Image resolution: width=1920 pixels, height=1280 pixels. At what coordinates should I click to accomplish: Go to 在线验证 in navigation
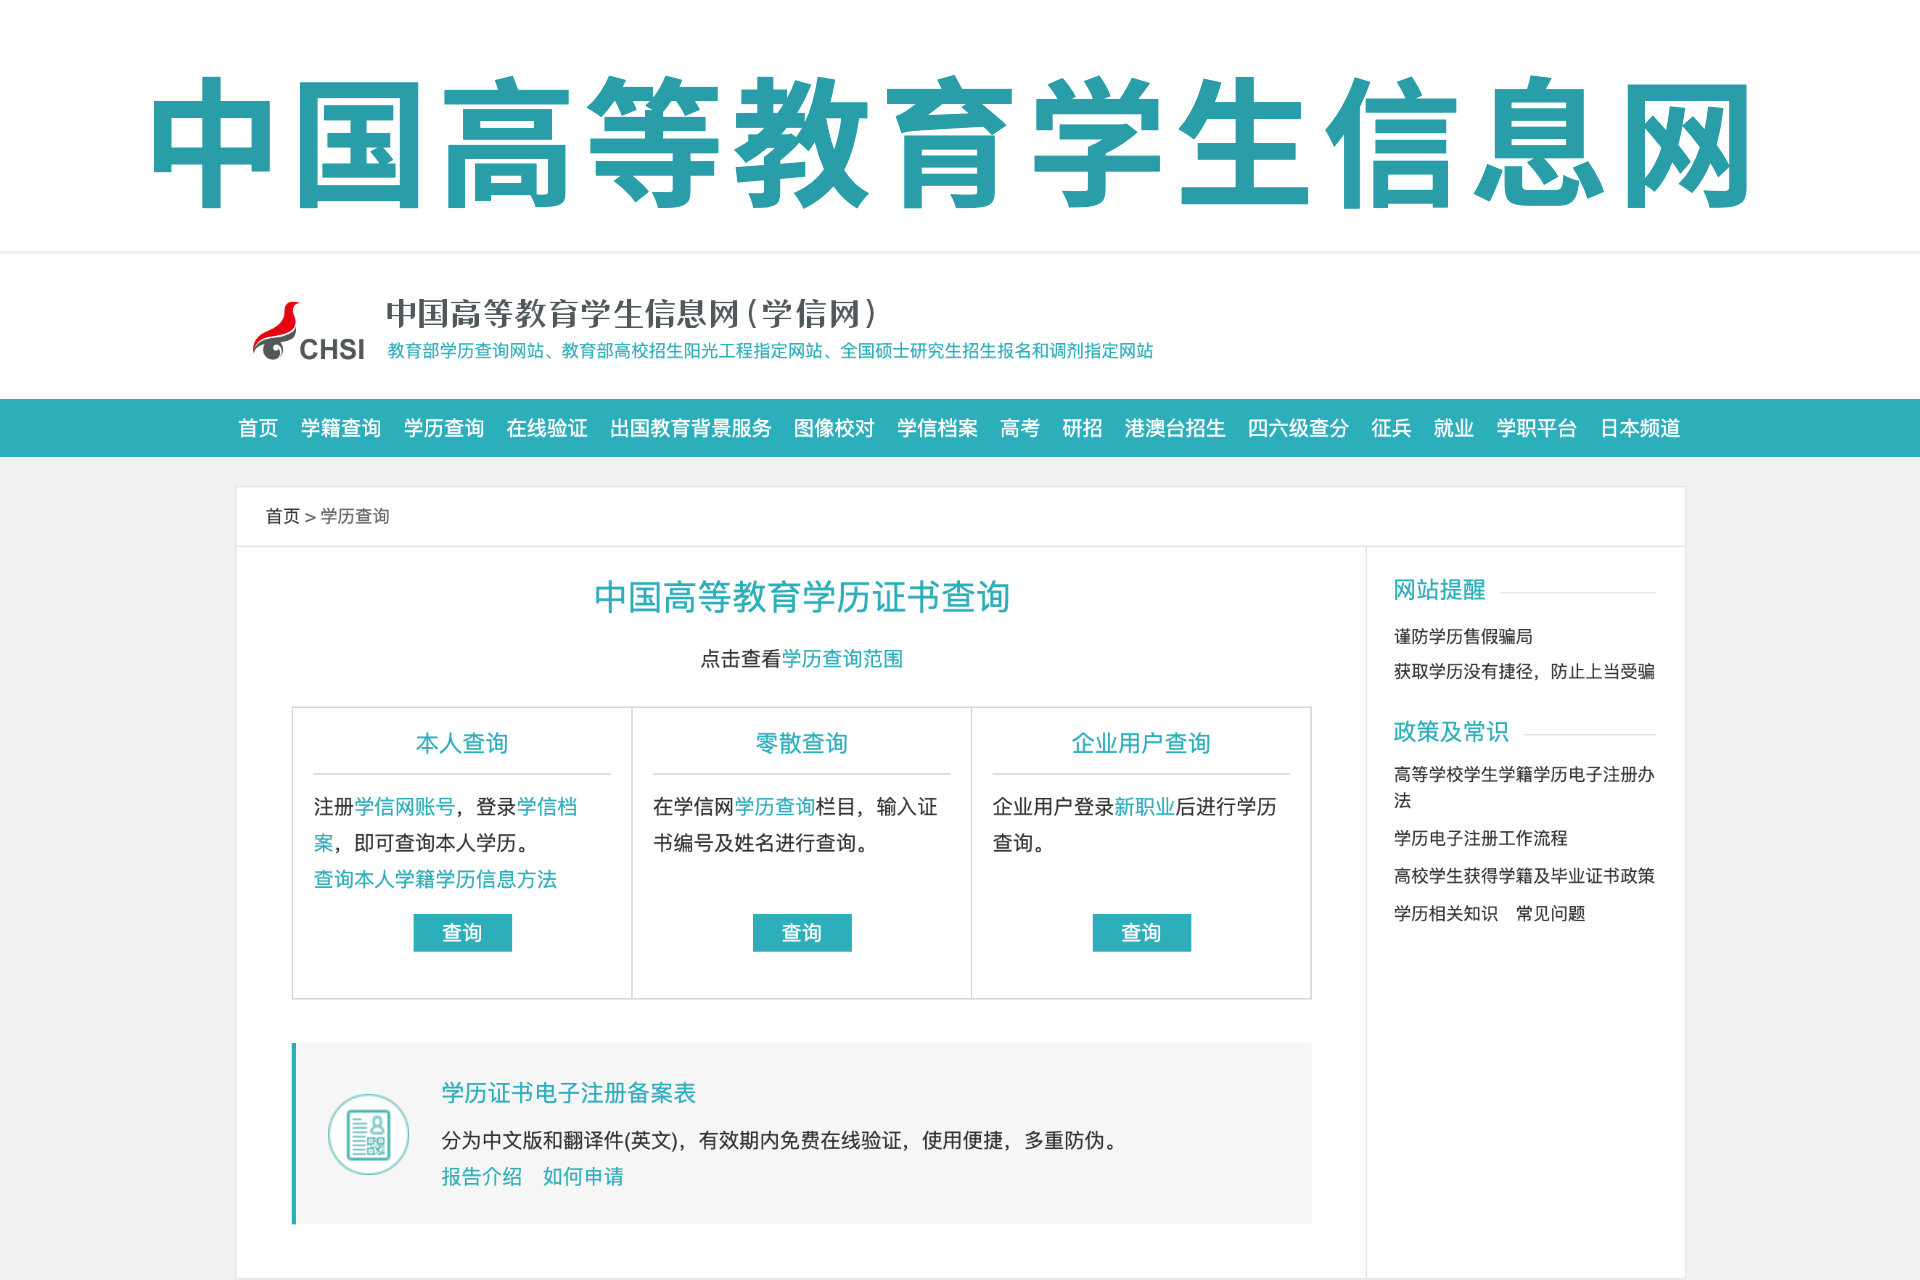click(547, 428)
